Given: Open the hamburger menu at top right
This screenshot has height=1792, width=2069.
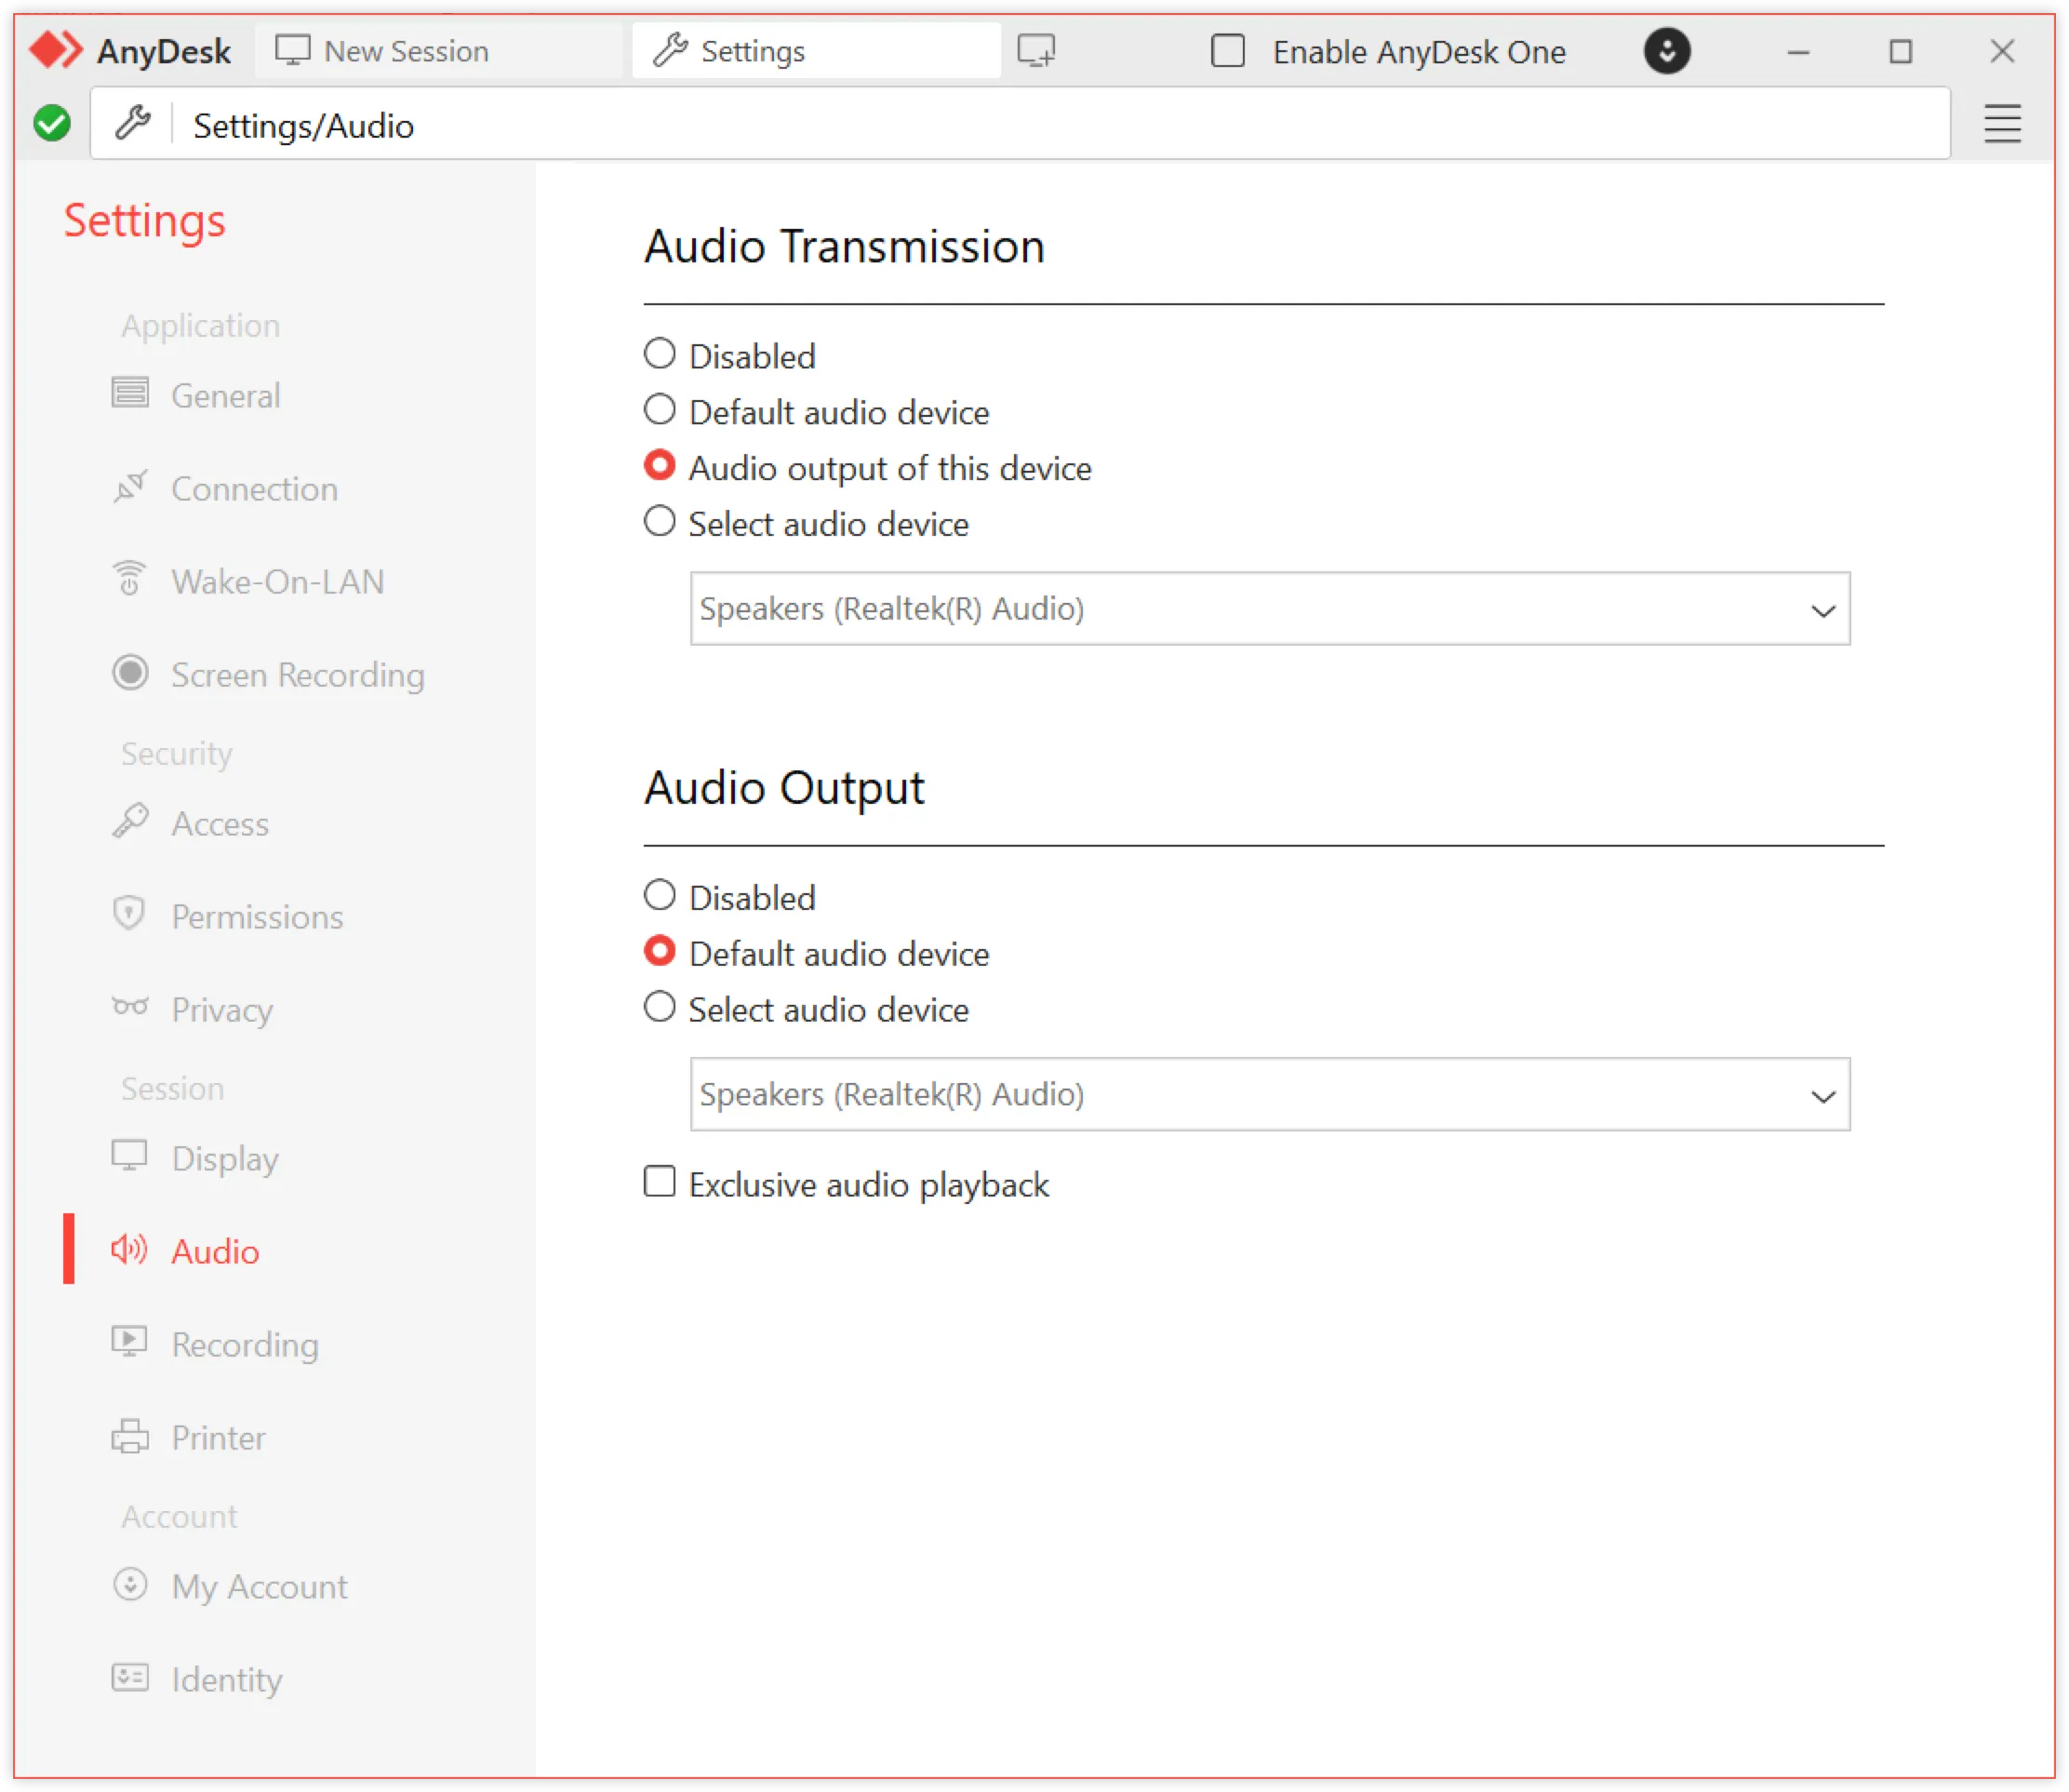Looking at the screenshot, I should [x=2002, y=123].
